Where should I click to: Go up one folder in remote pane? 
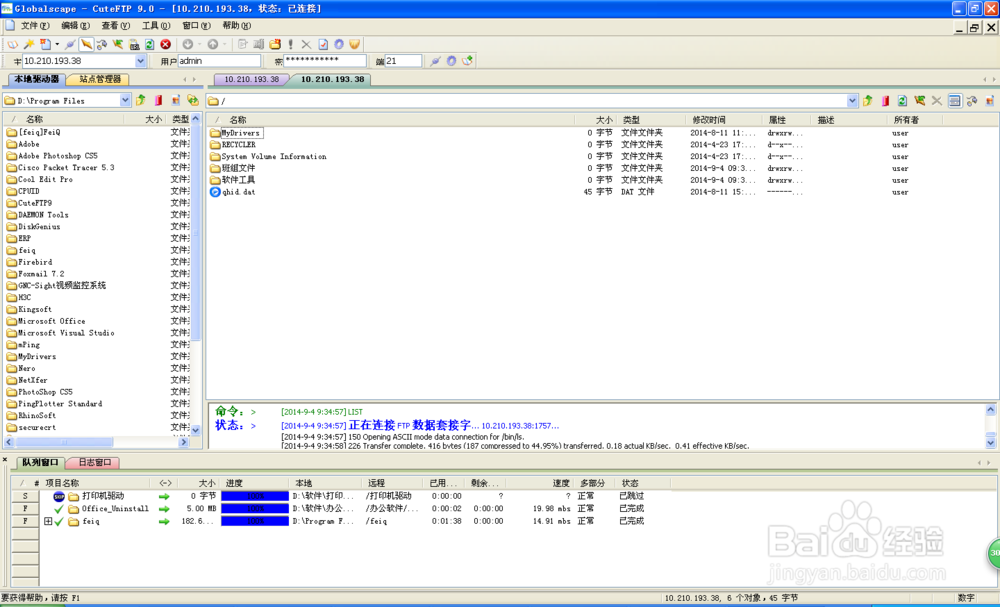867,101
